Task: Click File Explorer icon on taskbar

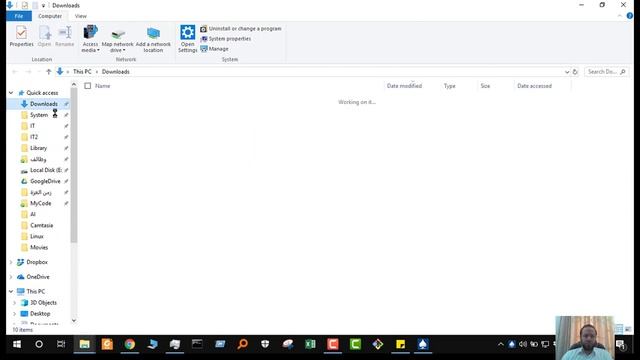Action: [84, 344]
